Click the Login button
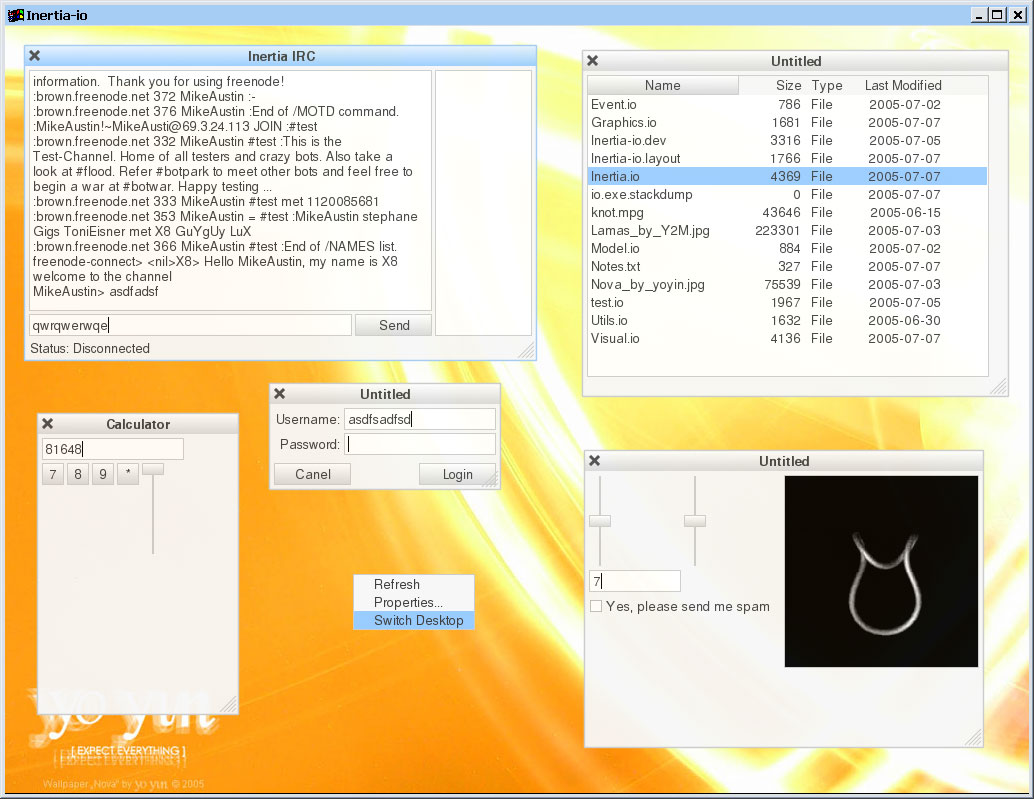This screenshot has height=799, width=1034. (x=457, y=474)
